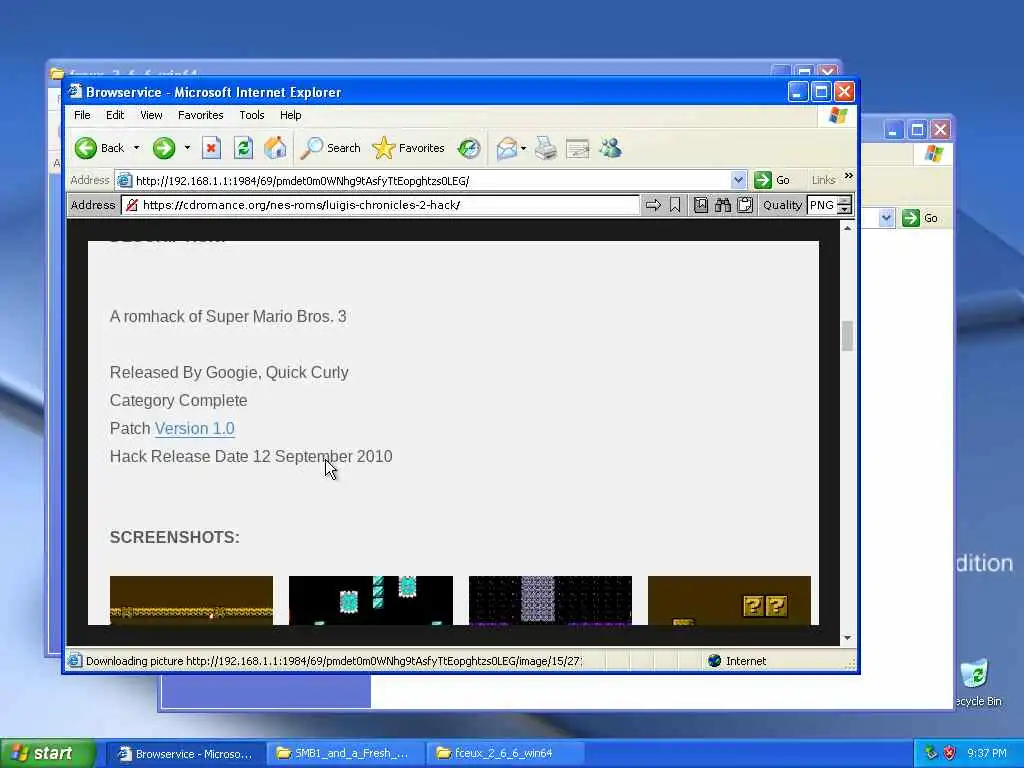Click the Stop loading icon
1024x768 pixels.
(211, 148)
